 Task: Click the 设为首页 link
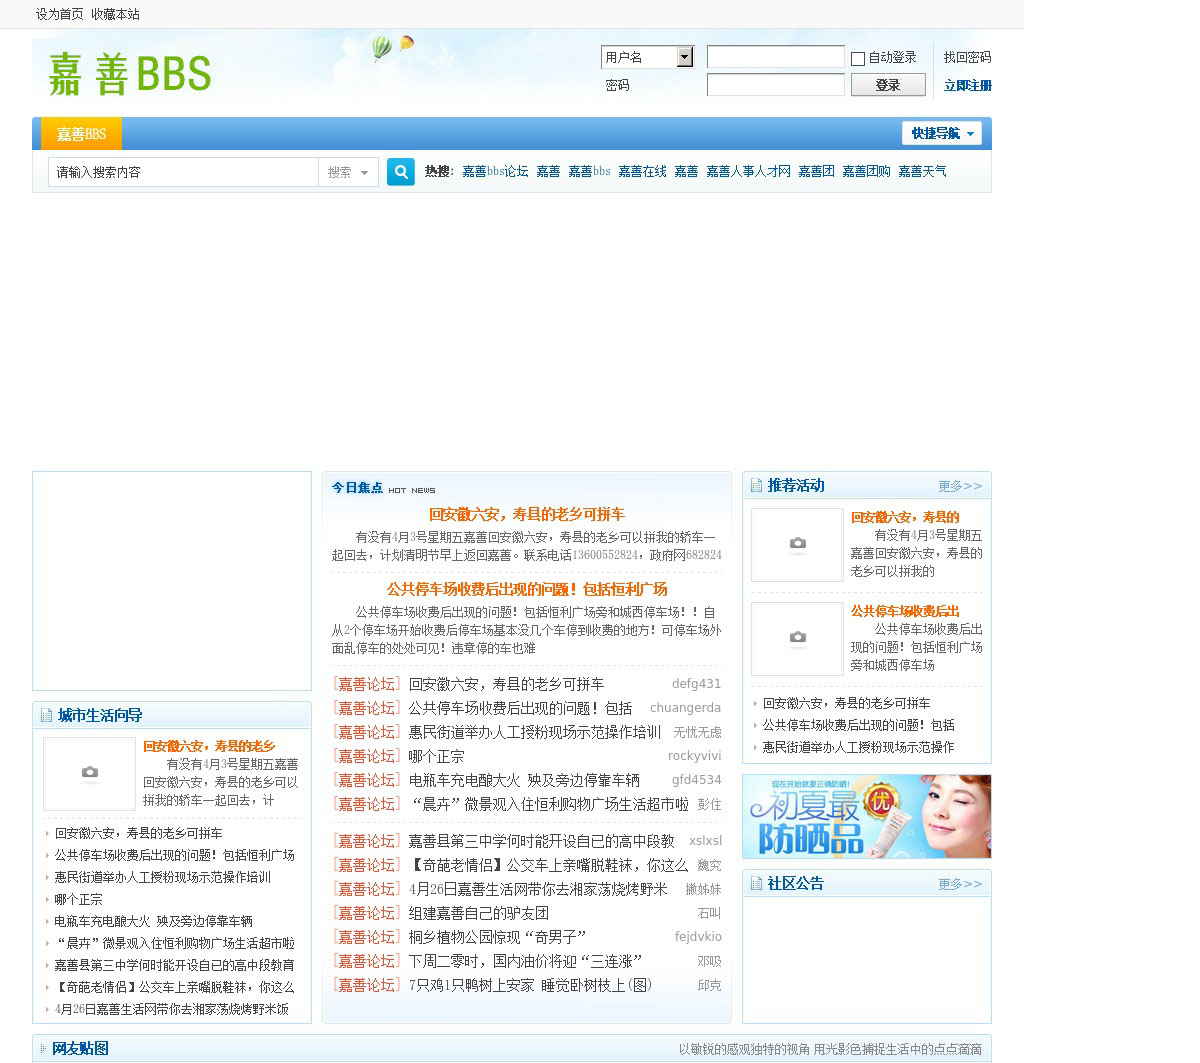(x=60, y=14)
